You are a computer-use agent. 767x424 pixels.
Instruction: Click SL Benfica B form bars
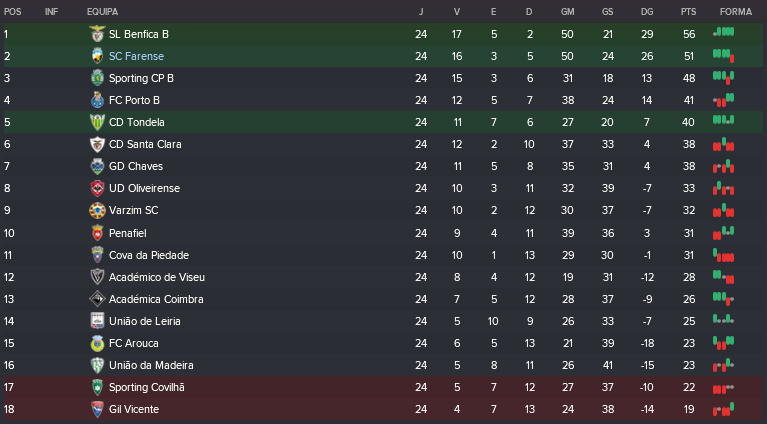(723, 33)
